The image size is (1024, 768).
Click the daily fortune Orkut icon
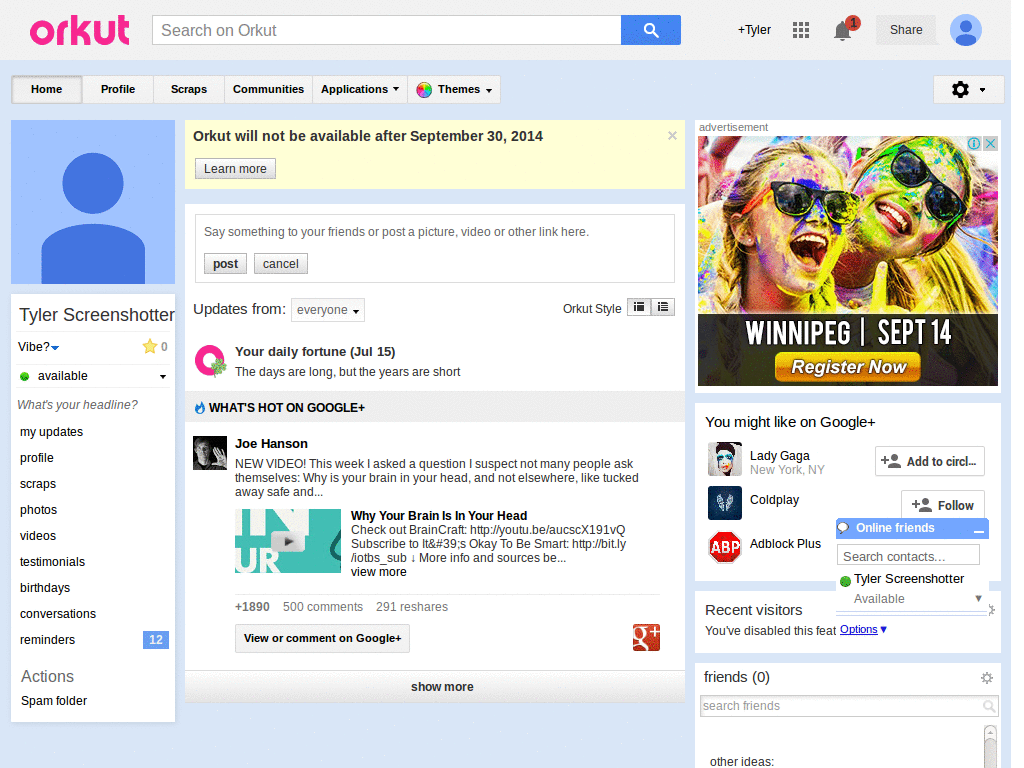[x=210, y=360]
